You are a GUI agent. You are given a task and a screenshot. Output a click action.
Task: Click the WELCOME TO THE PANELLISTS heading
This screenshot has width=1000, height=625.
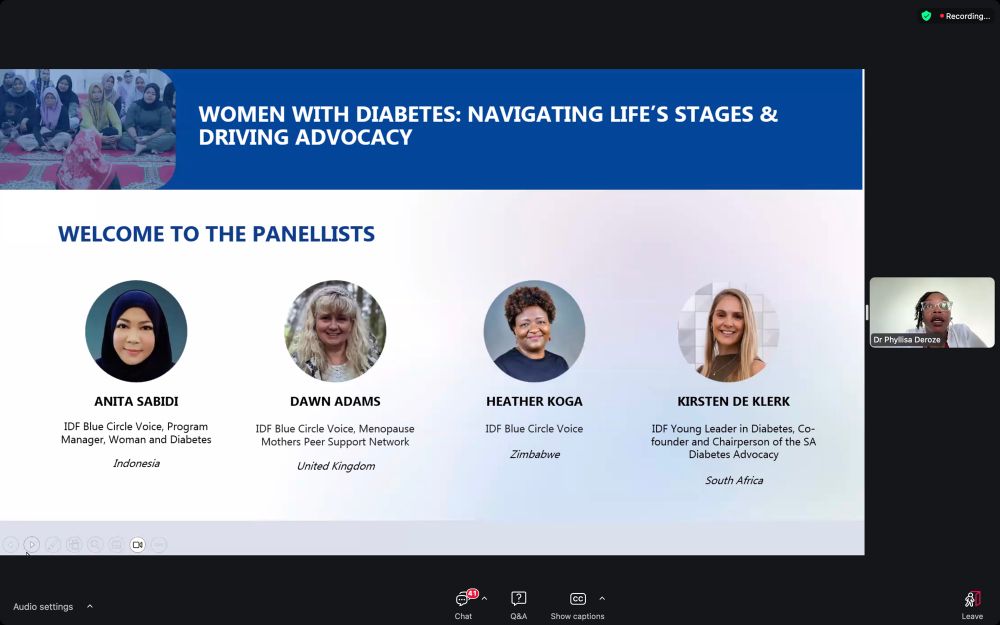pos(216,233)
